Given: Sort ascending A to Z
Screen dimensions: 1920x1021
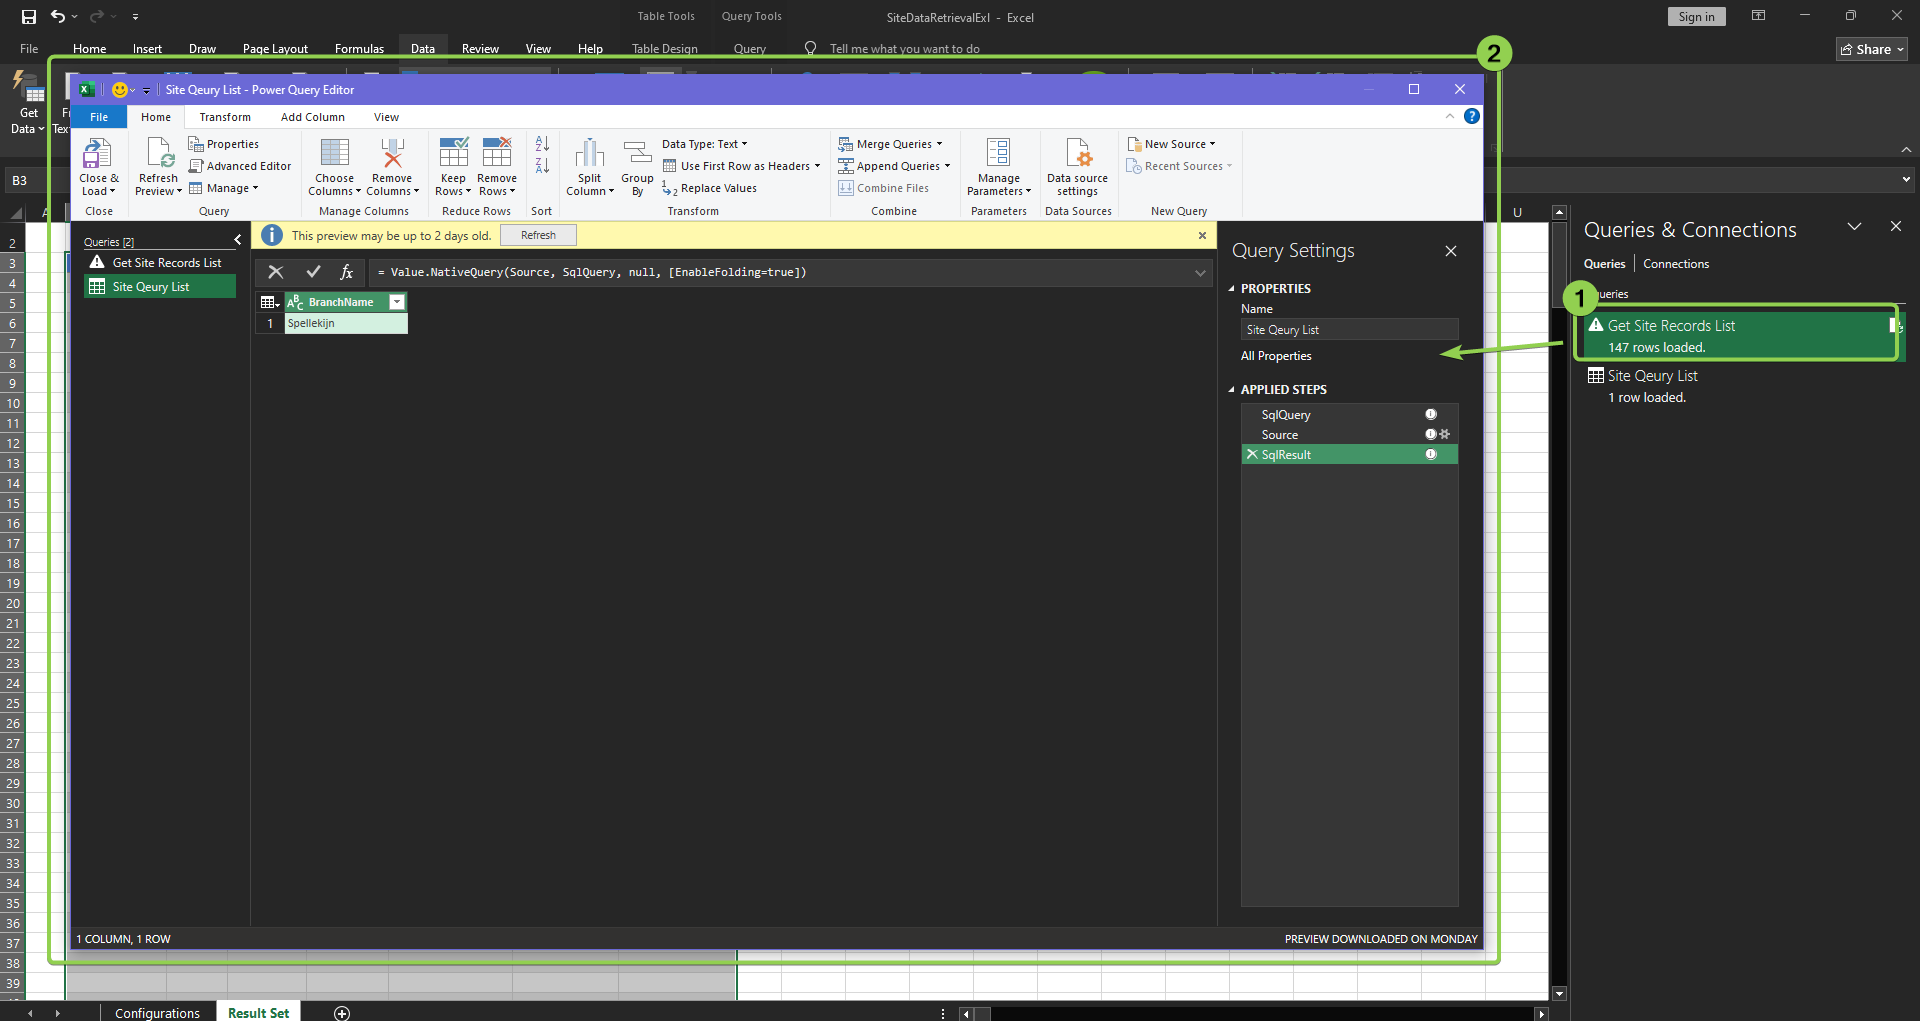Looking at the screenshot, I should coord(542,144).
